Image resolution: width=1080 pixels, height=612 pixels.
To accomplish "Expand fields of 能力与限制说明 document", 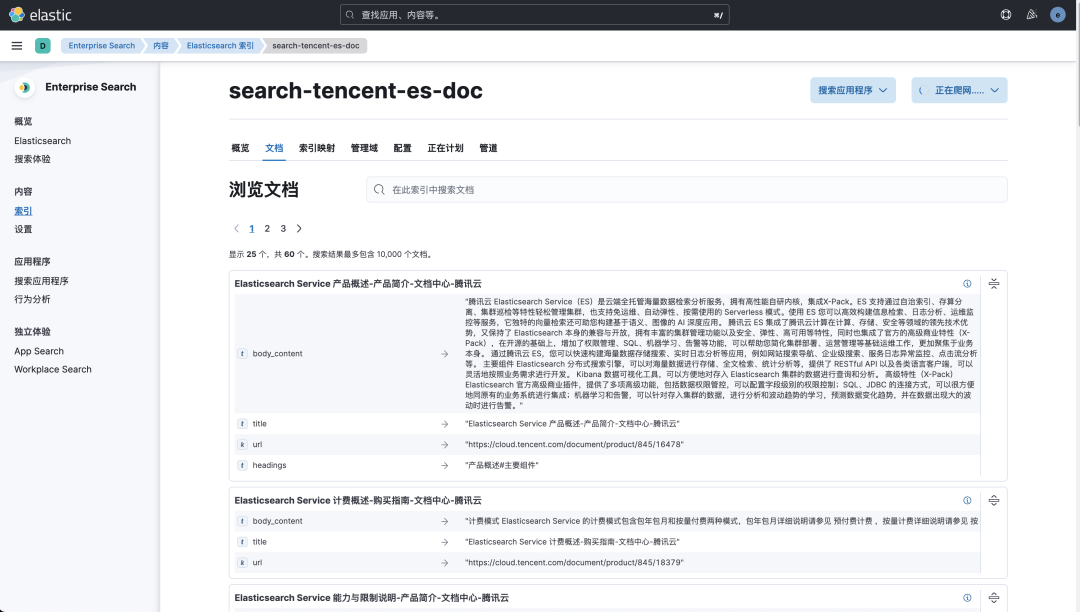I will [994, 598].
